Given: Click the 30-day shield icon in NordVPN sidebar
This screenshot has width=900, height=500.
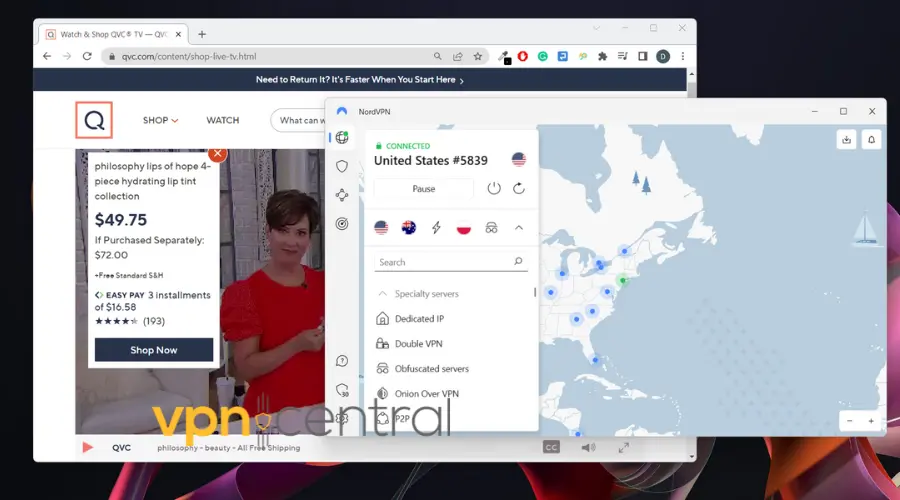Looking at the screenshot, I should (x=342, y=390).
